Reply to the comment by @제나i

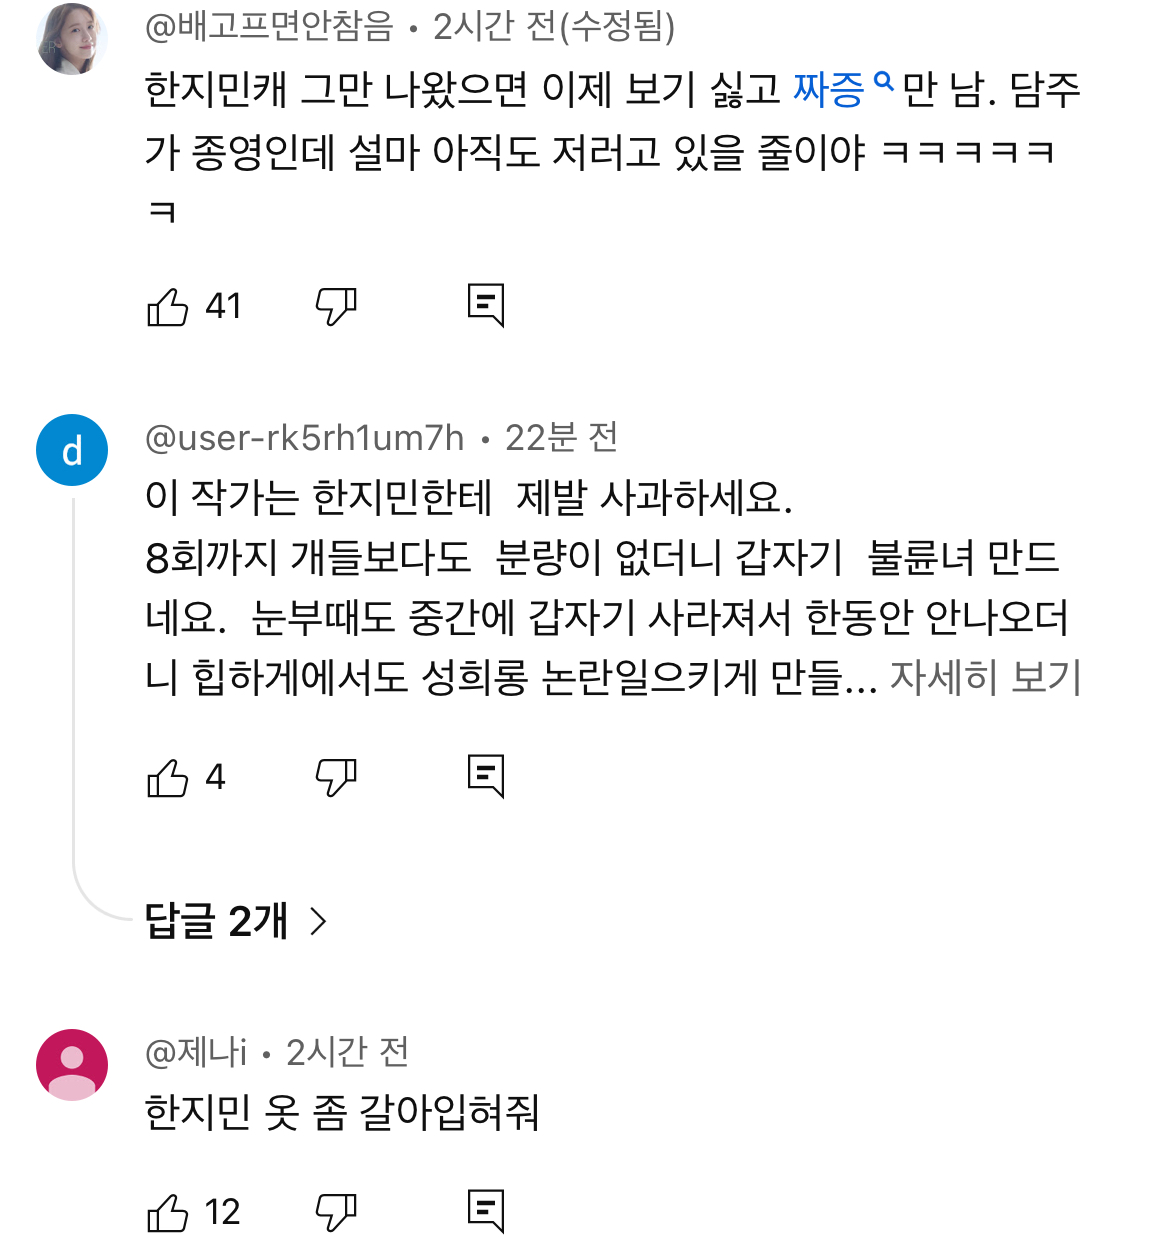pyautogui.click(x=486, y=1212)
